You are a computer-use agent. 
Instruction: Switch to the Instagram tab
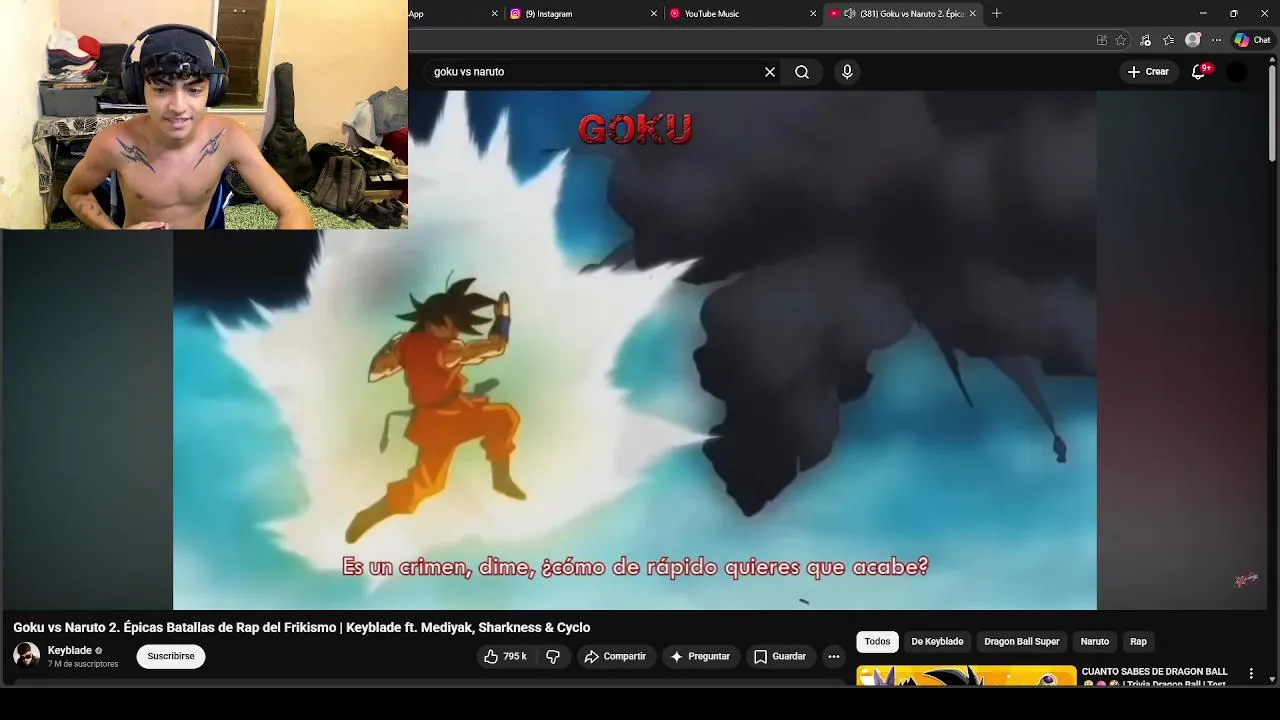pyautogui.click(x=583, y=14)
